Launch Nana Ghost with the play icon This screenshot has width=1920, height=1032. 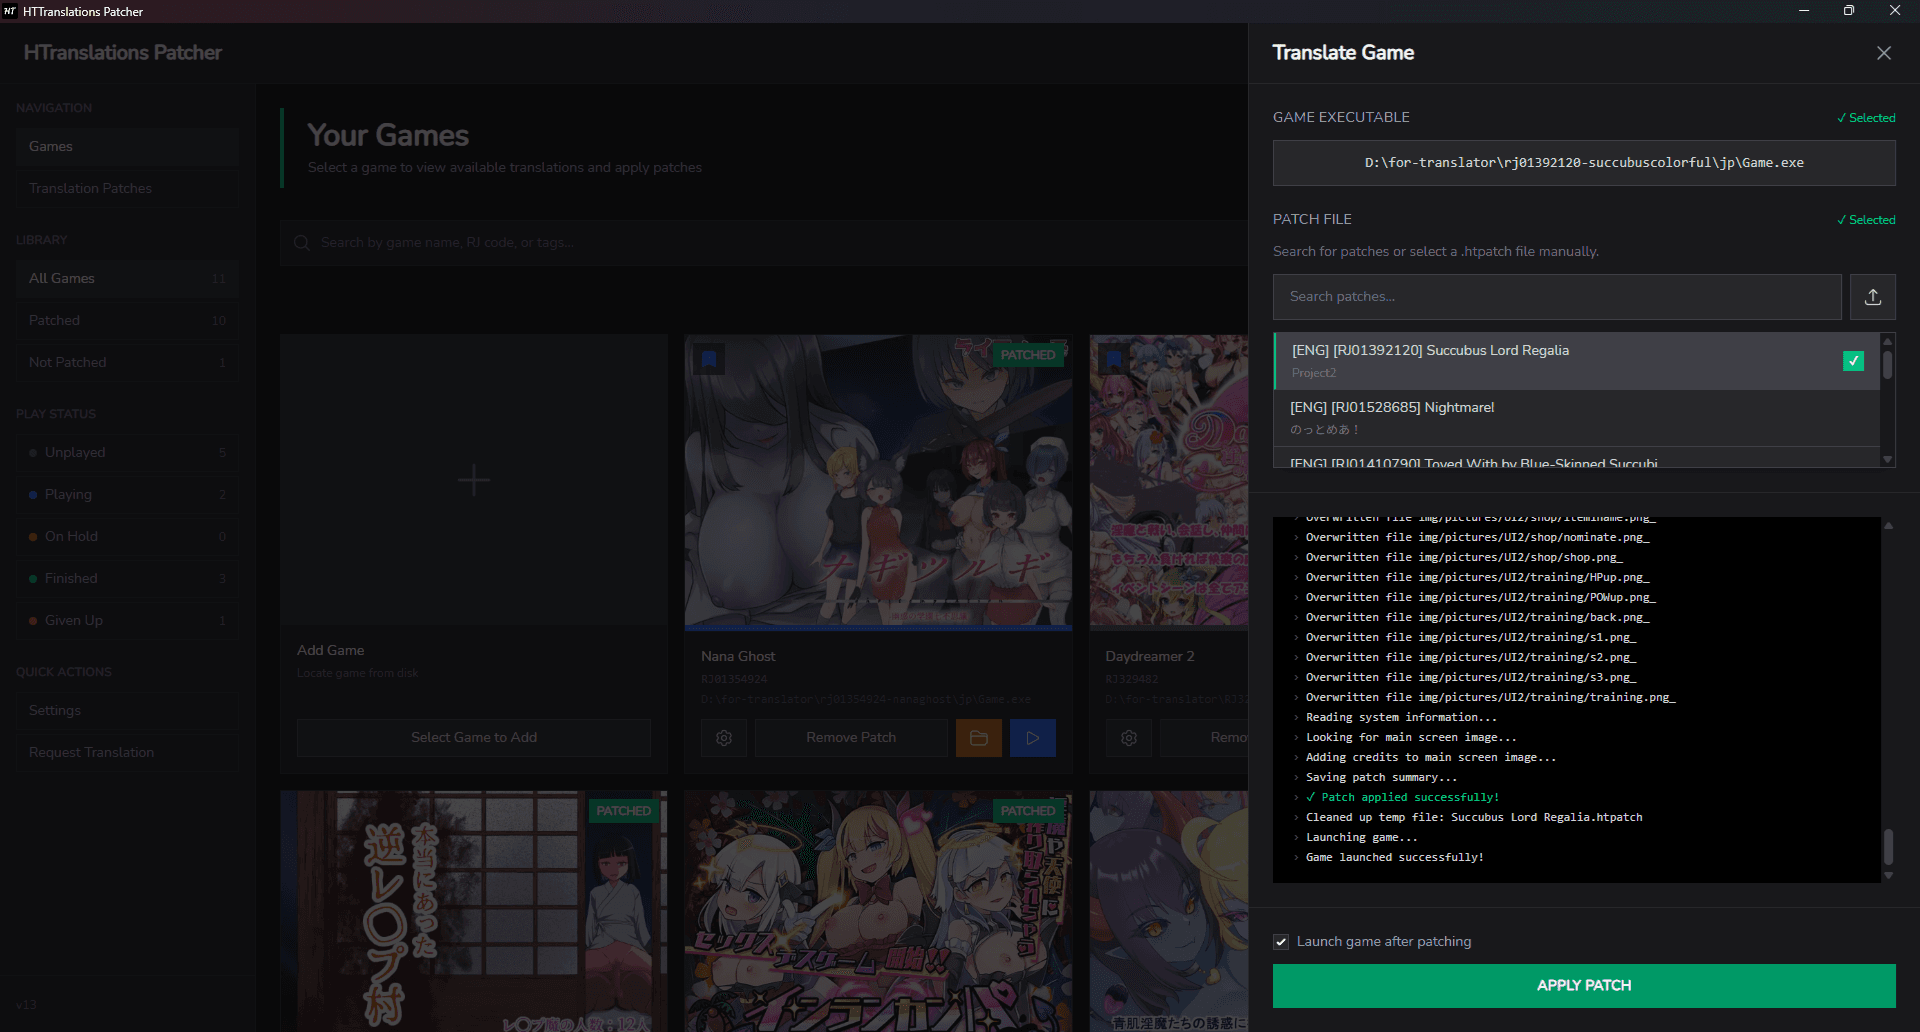1032,737
